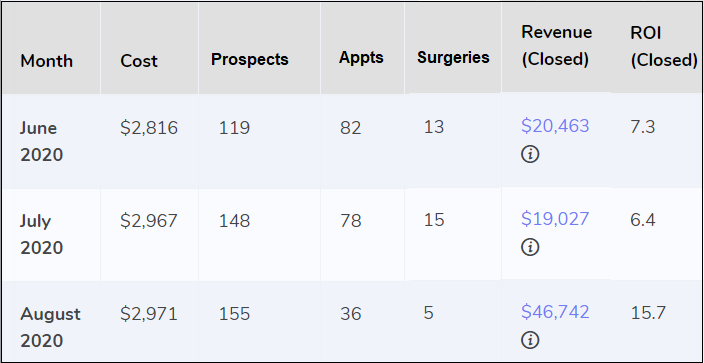Select the Revenue (Closed) column header

[557, 46]
